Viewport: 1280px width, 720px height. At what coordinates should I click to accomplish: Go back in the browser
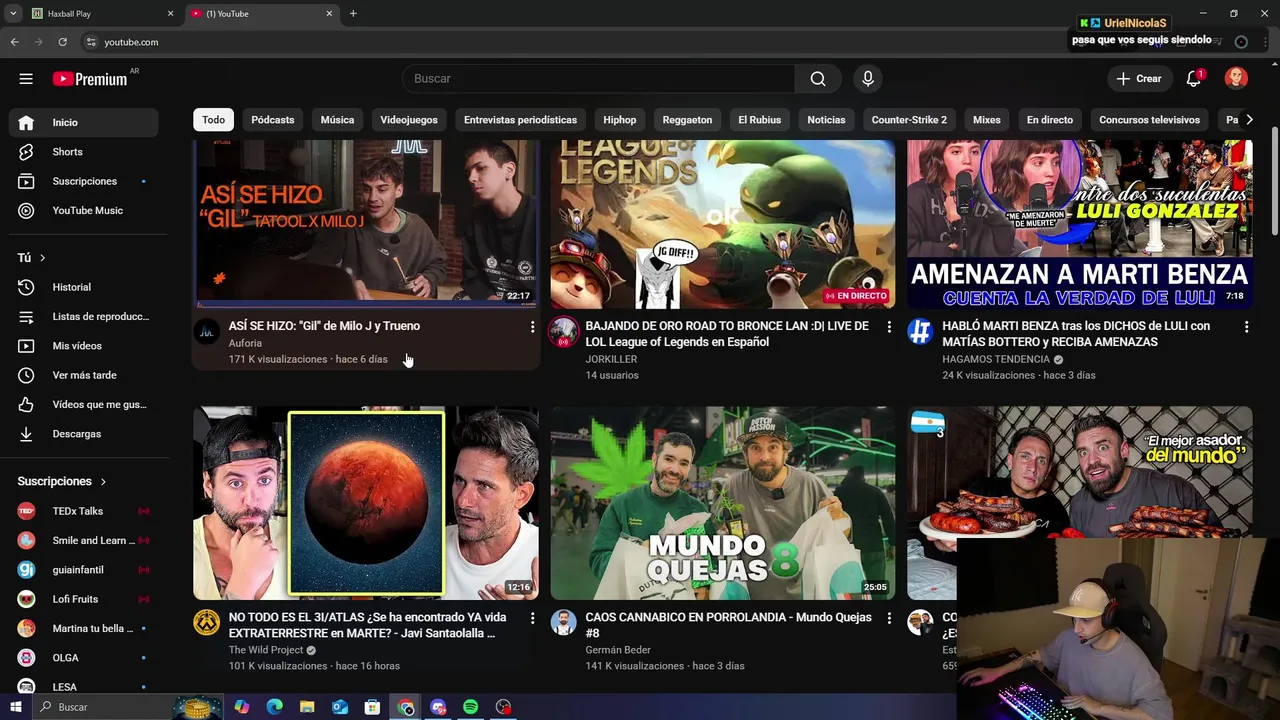[14, 42]
